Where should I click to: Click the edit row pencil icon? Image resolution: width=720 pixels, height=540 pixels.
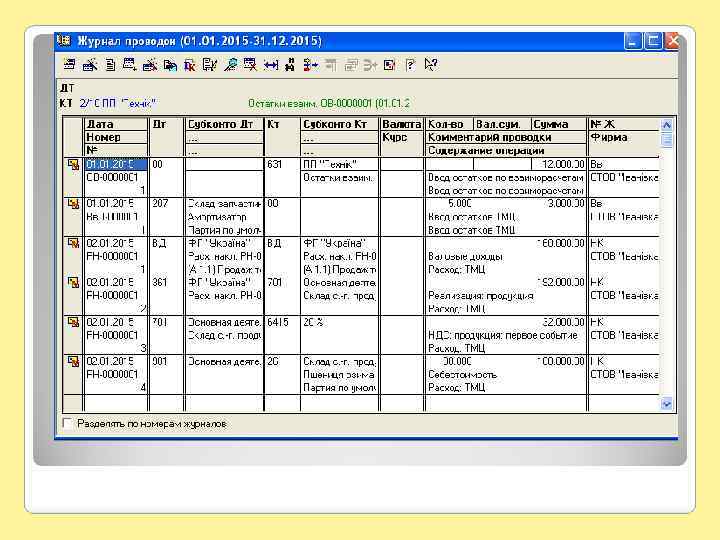(x=150, y=65)
